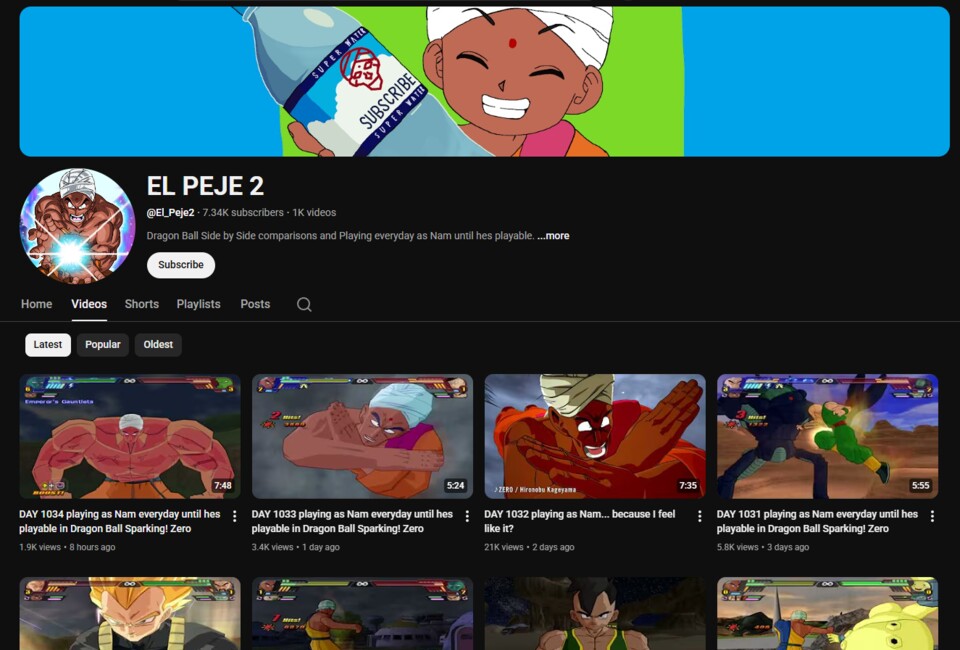Go to the Posts tab
The image size is (960, 650).
tap(255, 304)
